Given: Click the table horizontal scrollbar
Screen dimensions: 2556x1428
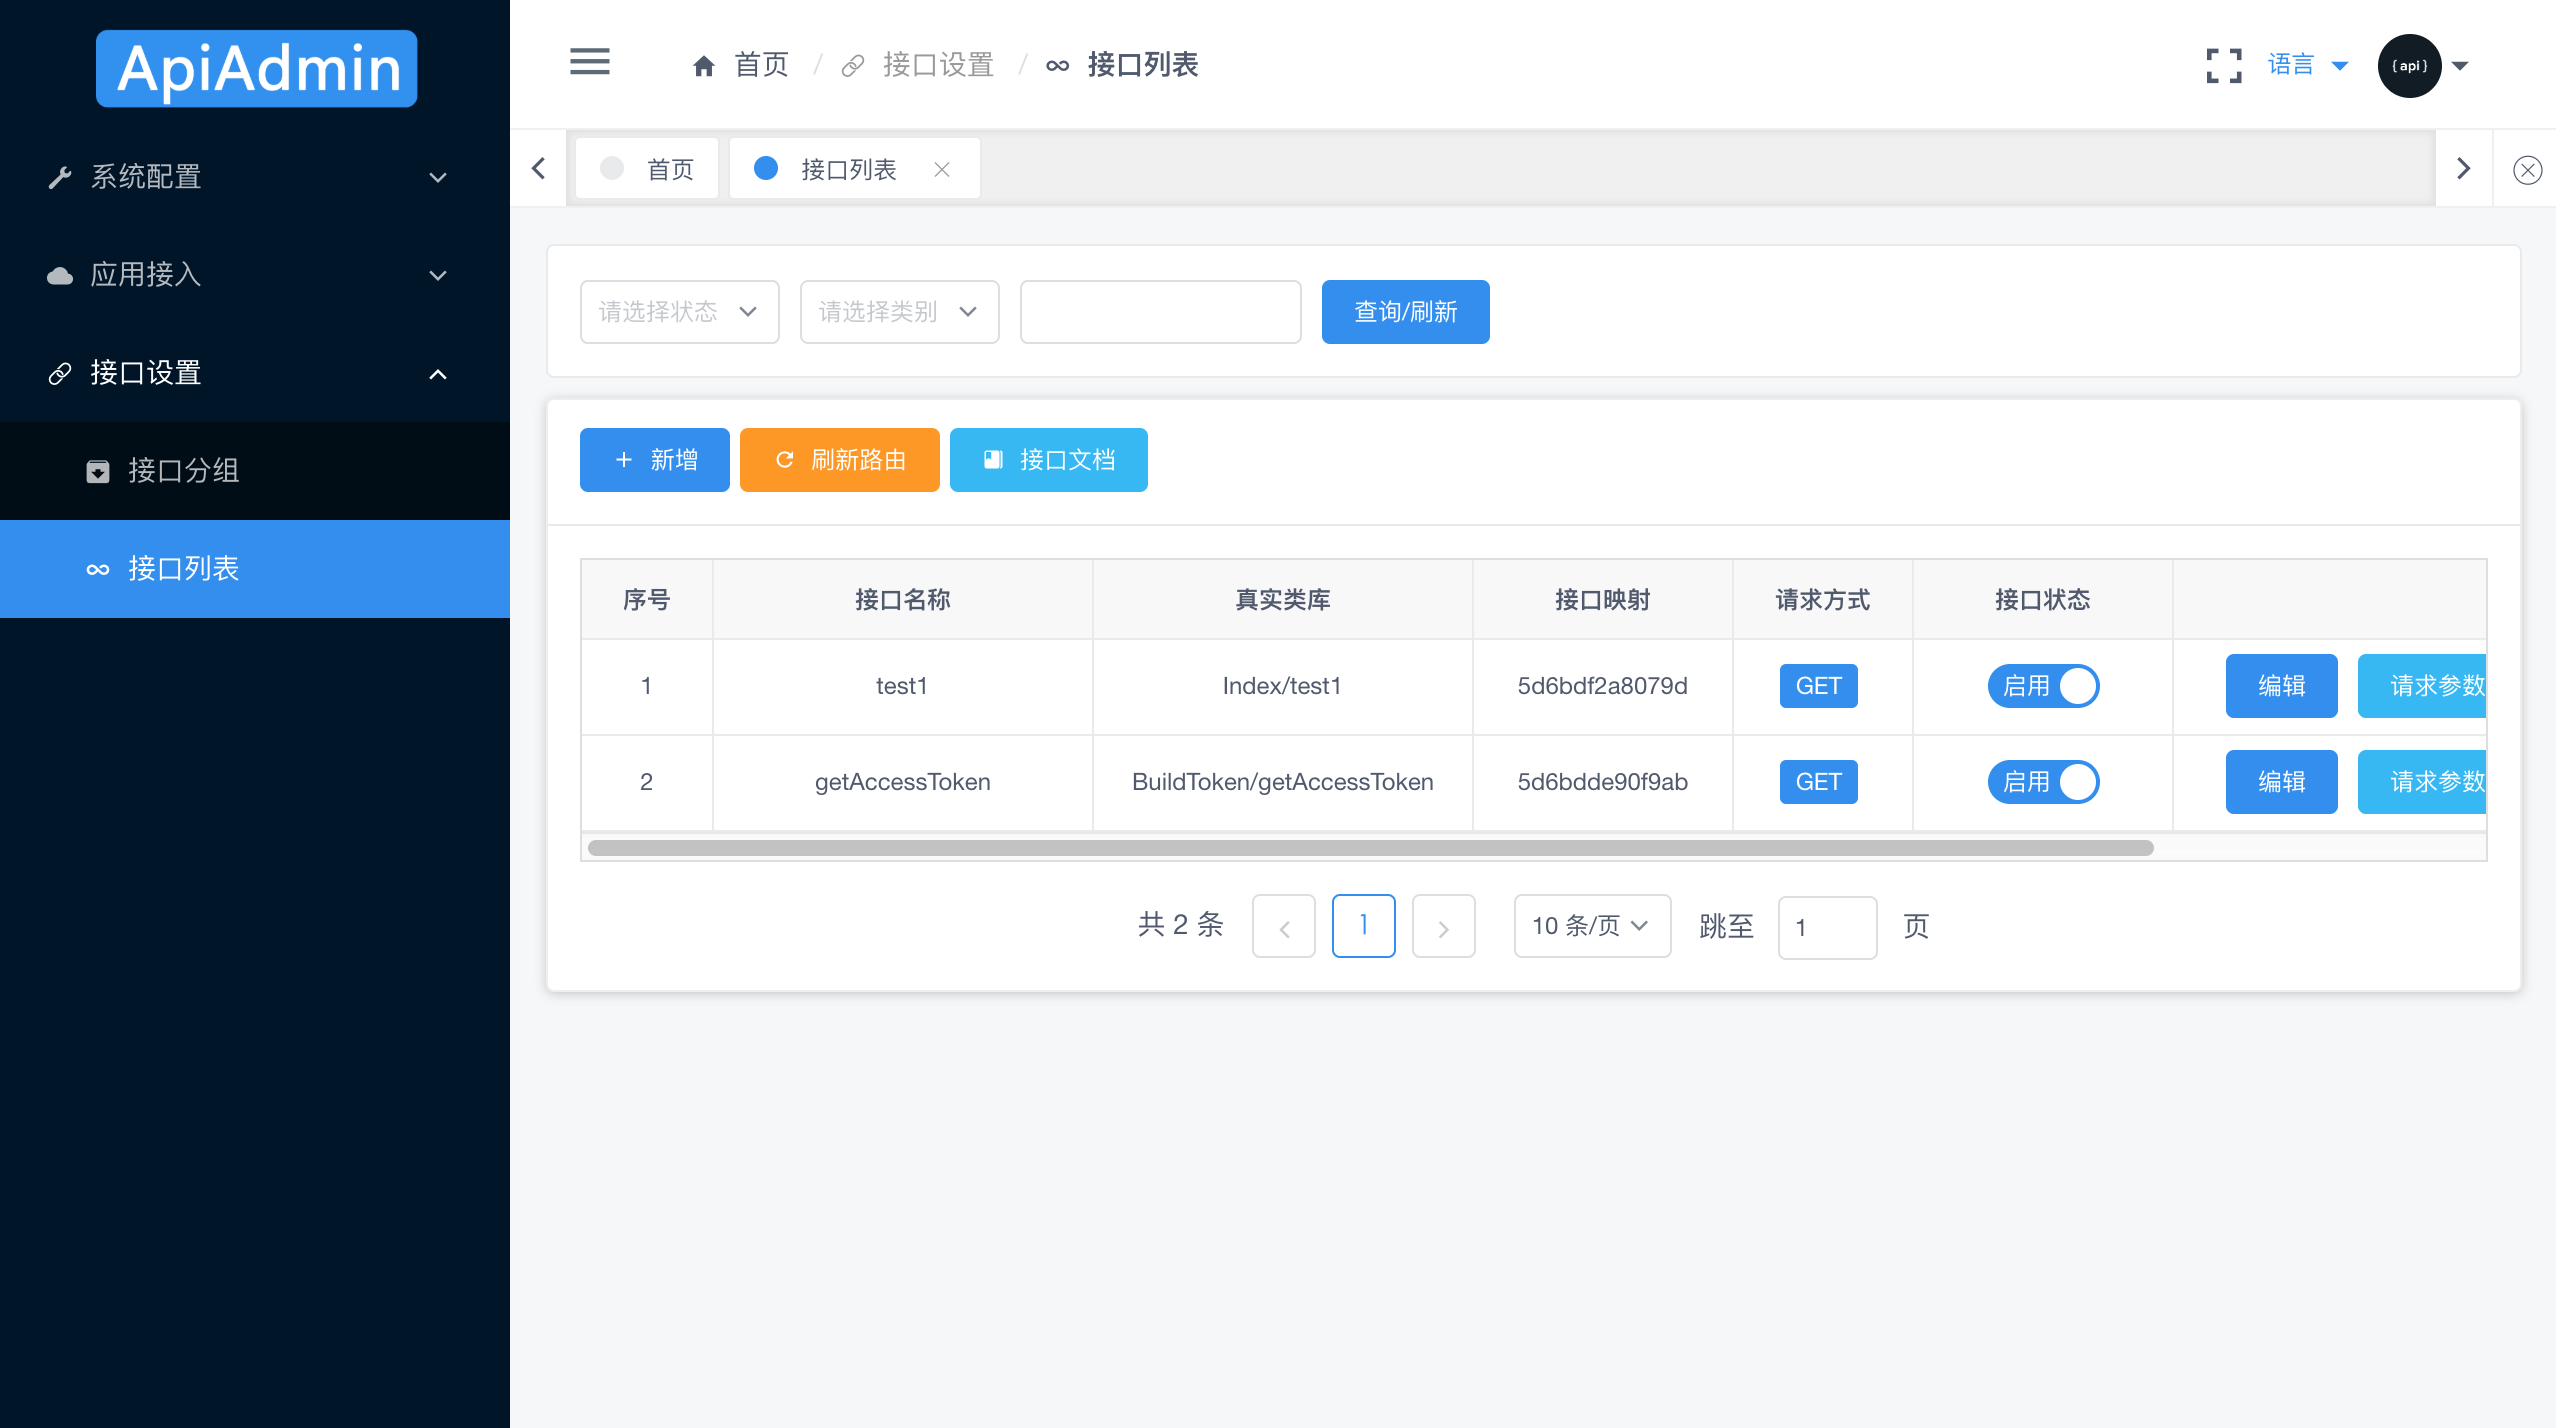Looking at the screenshot, I should click(1370, 848).
